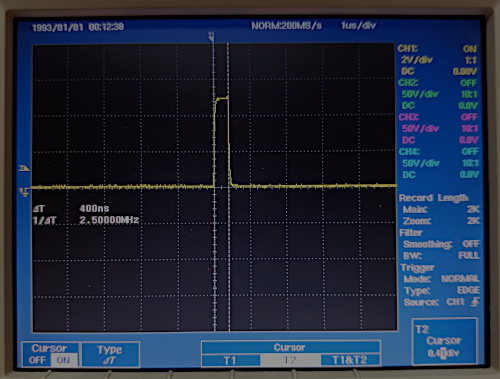Click the CH1 ground reference marker
Image resolution: width=500 pixels, height=379 pixels.
[x=25, y=192]
